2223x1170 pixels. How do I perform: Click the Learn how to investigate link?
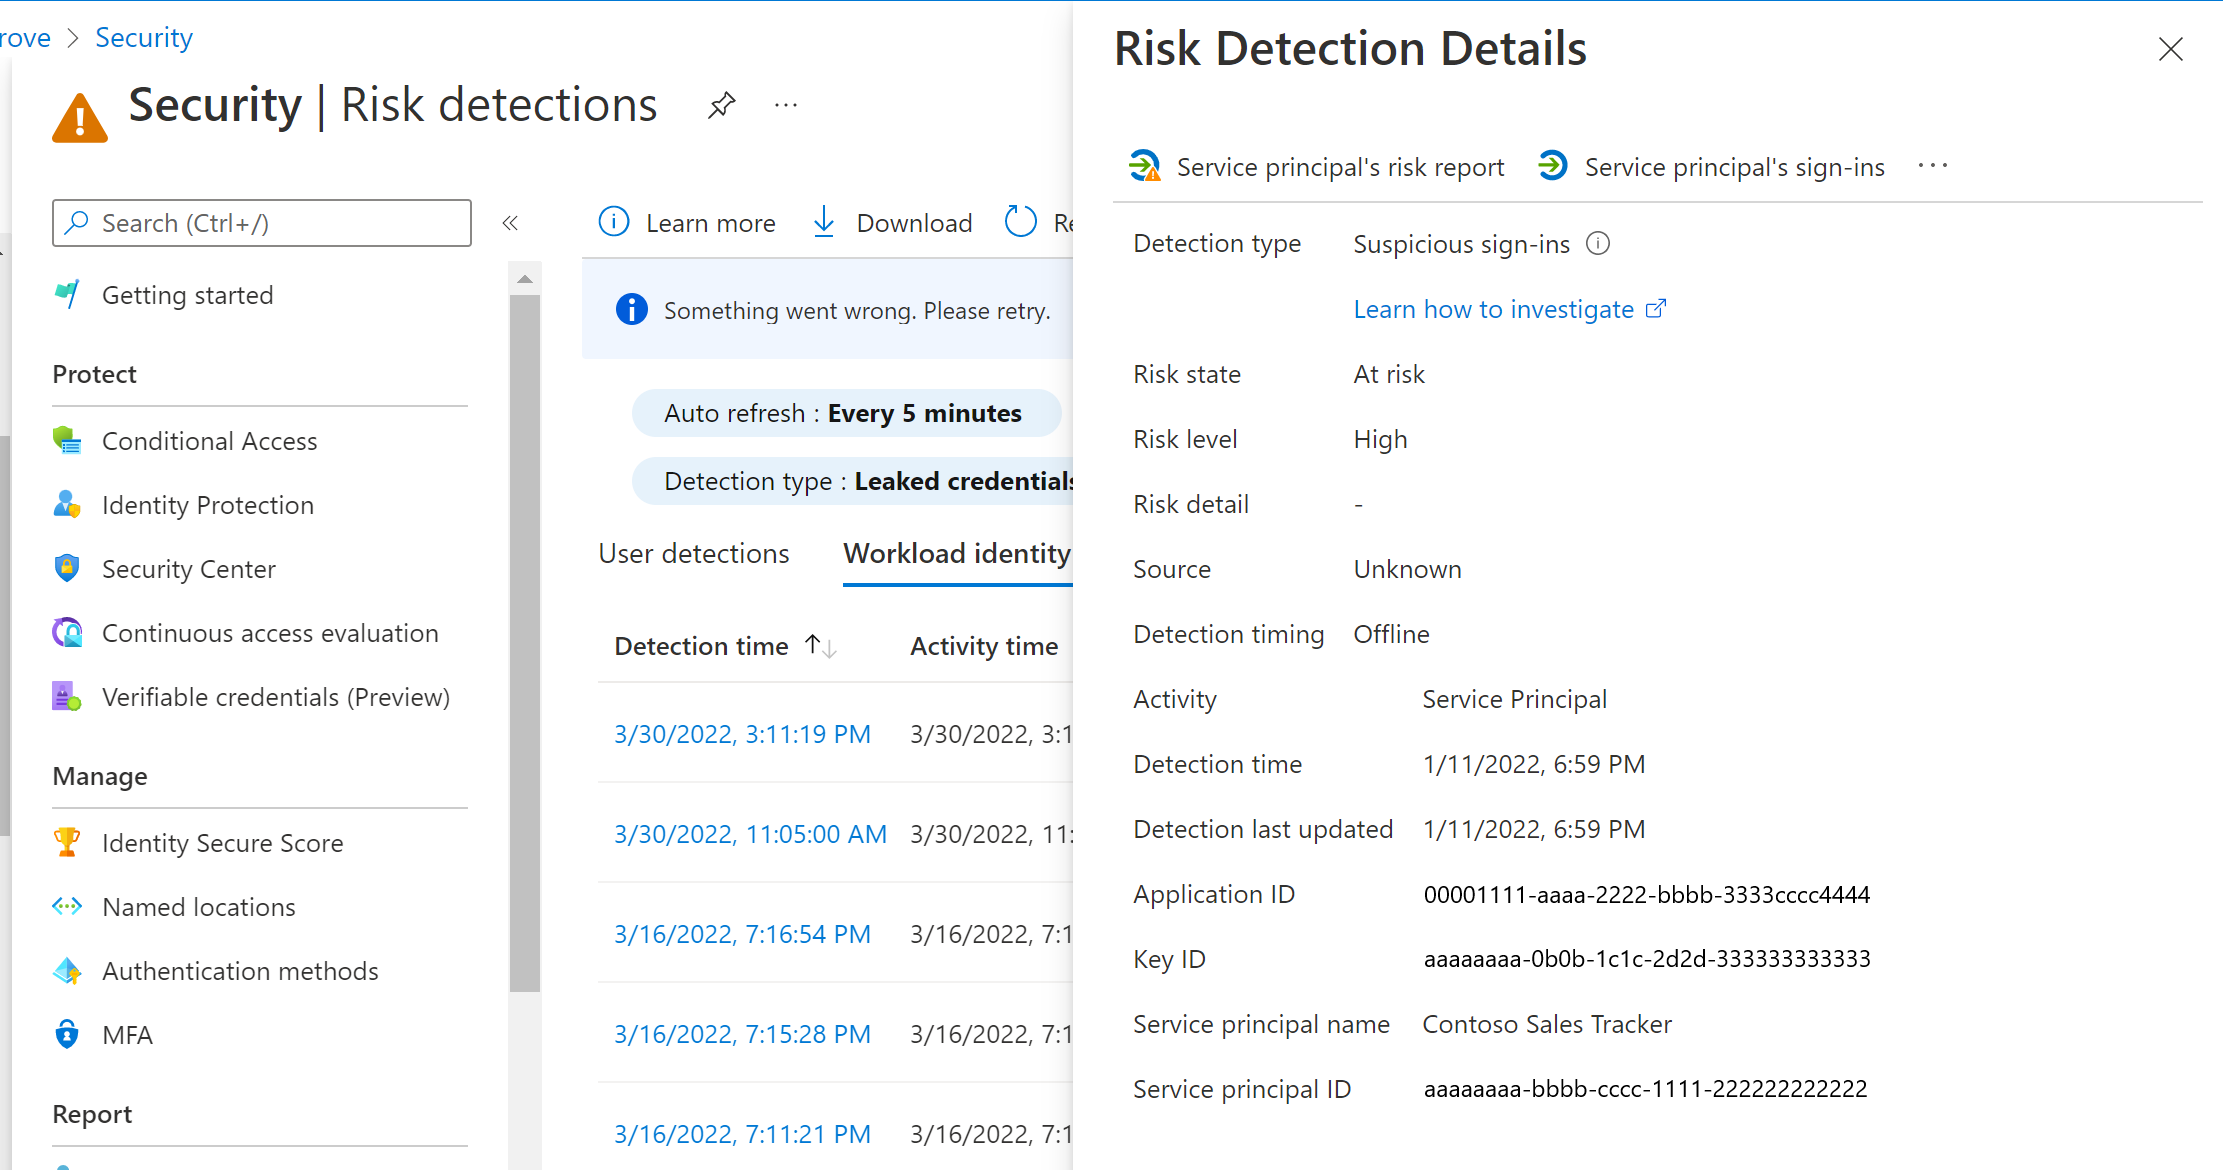1508,309
